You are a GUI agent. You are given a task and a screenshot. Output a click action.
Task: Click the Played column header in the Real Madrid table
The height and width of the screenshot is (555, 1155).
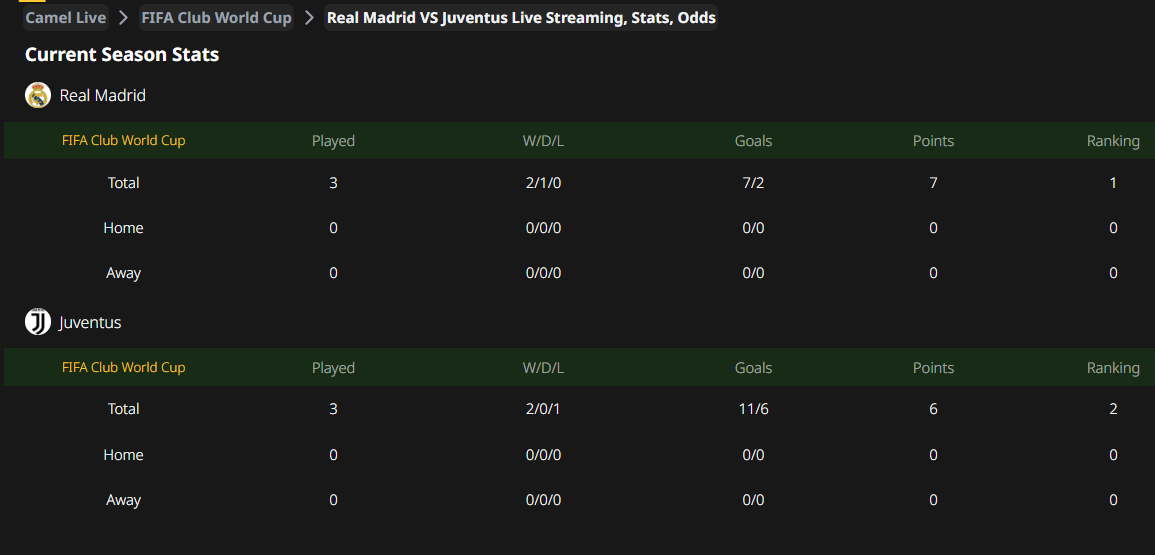(334, 141)
